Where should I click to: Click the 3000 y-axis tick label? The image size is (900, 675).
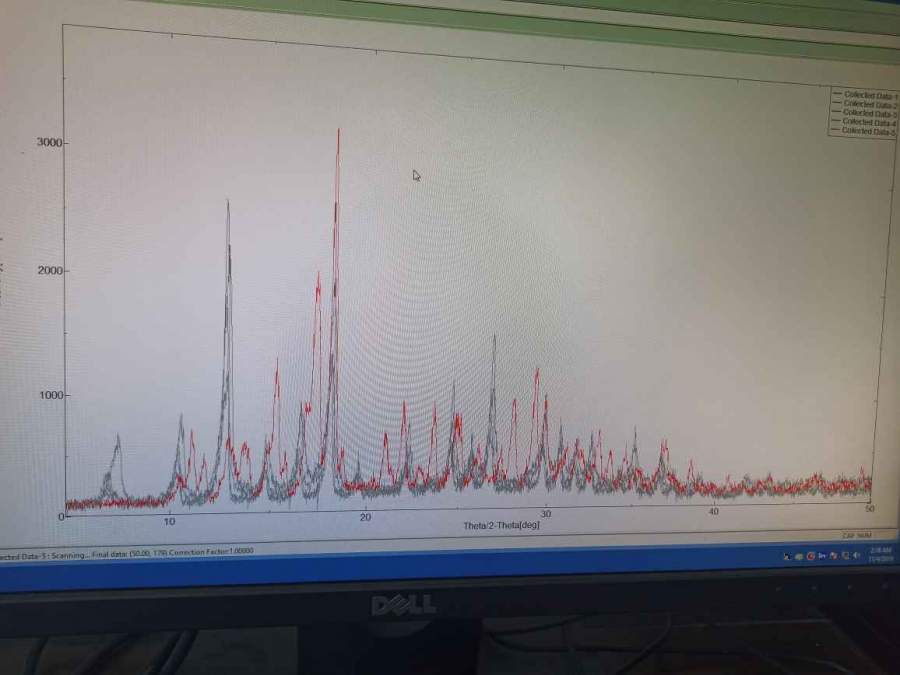pyautogui.click(x=49, y=142)
